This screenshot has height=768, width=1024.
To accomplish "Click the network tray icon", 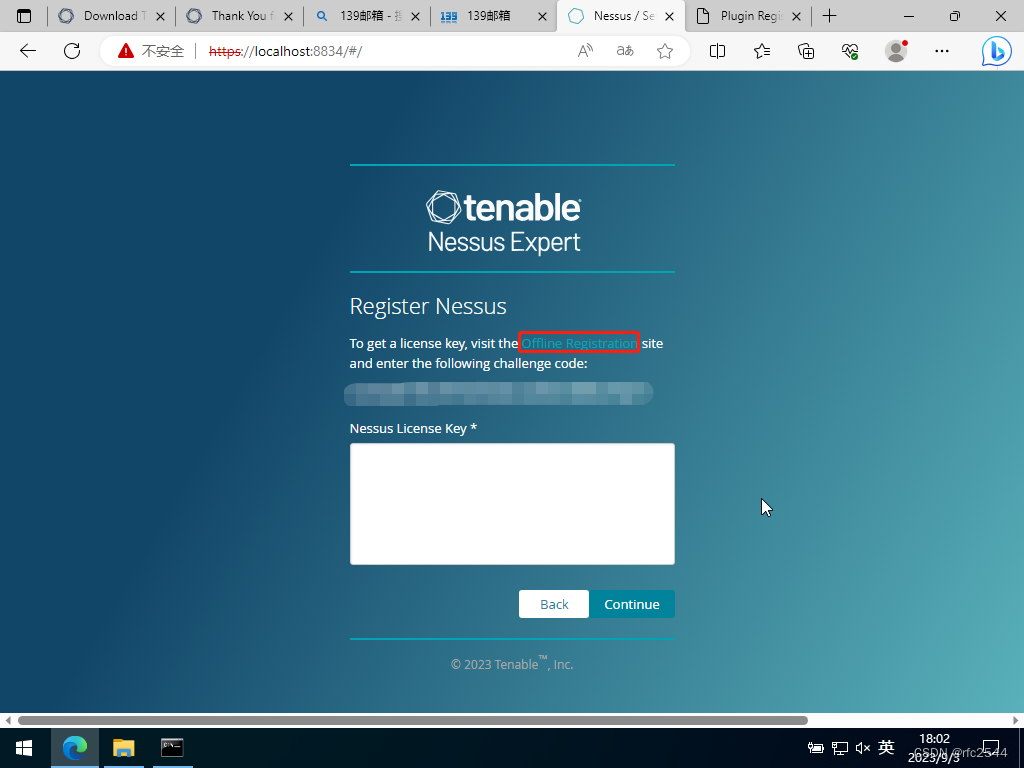I will tap(840, 748).
